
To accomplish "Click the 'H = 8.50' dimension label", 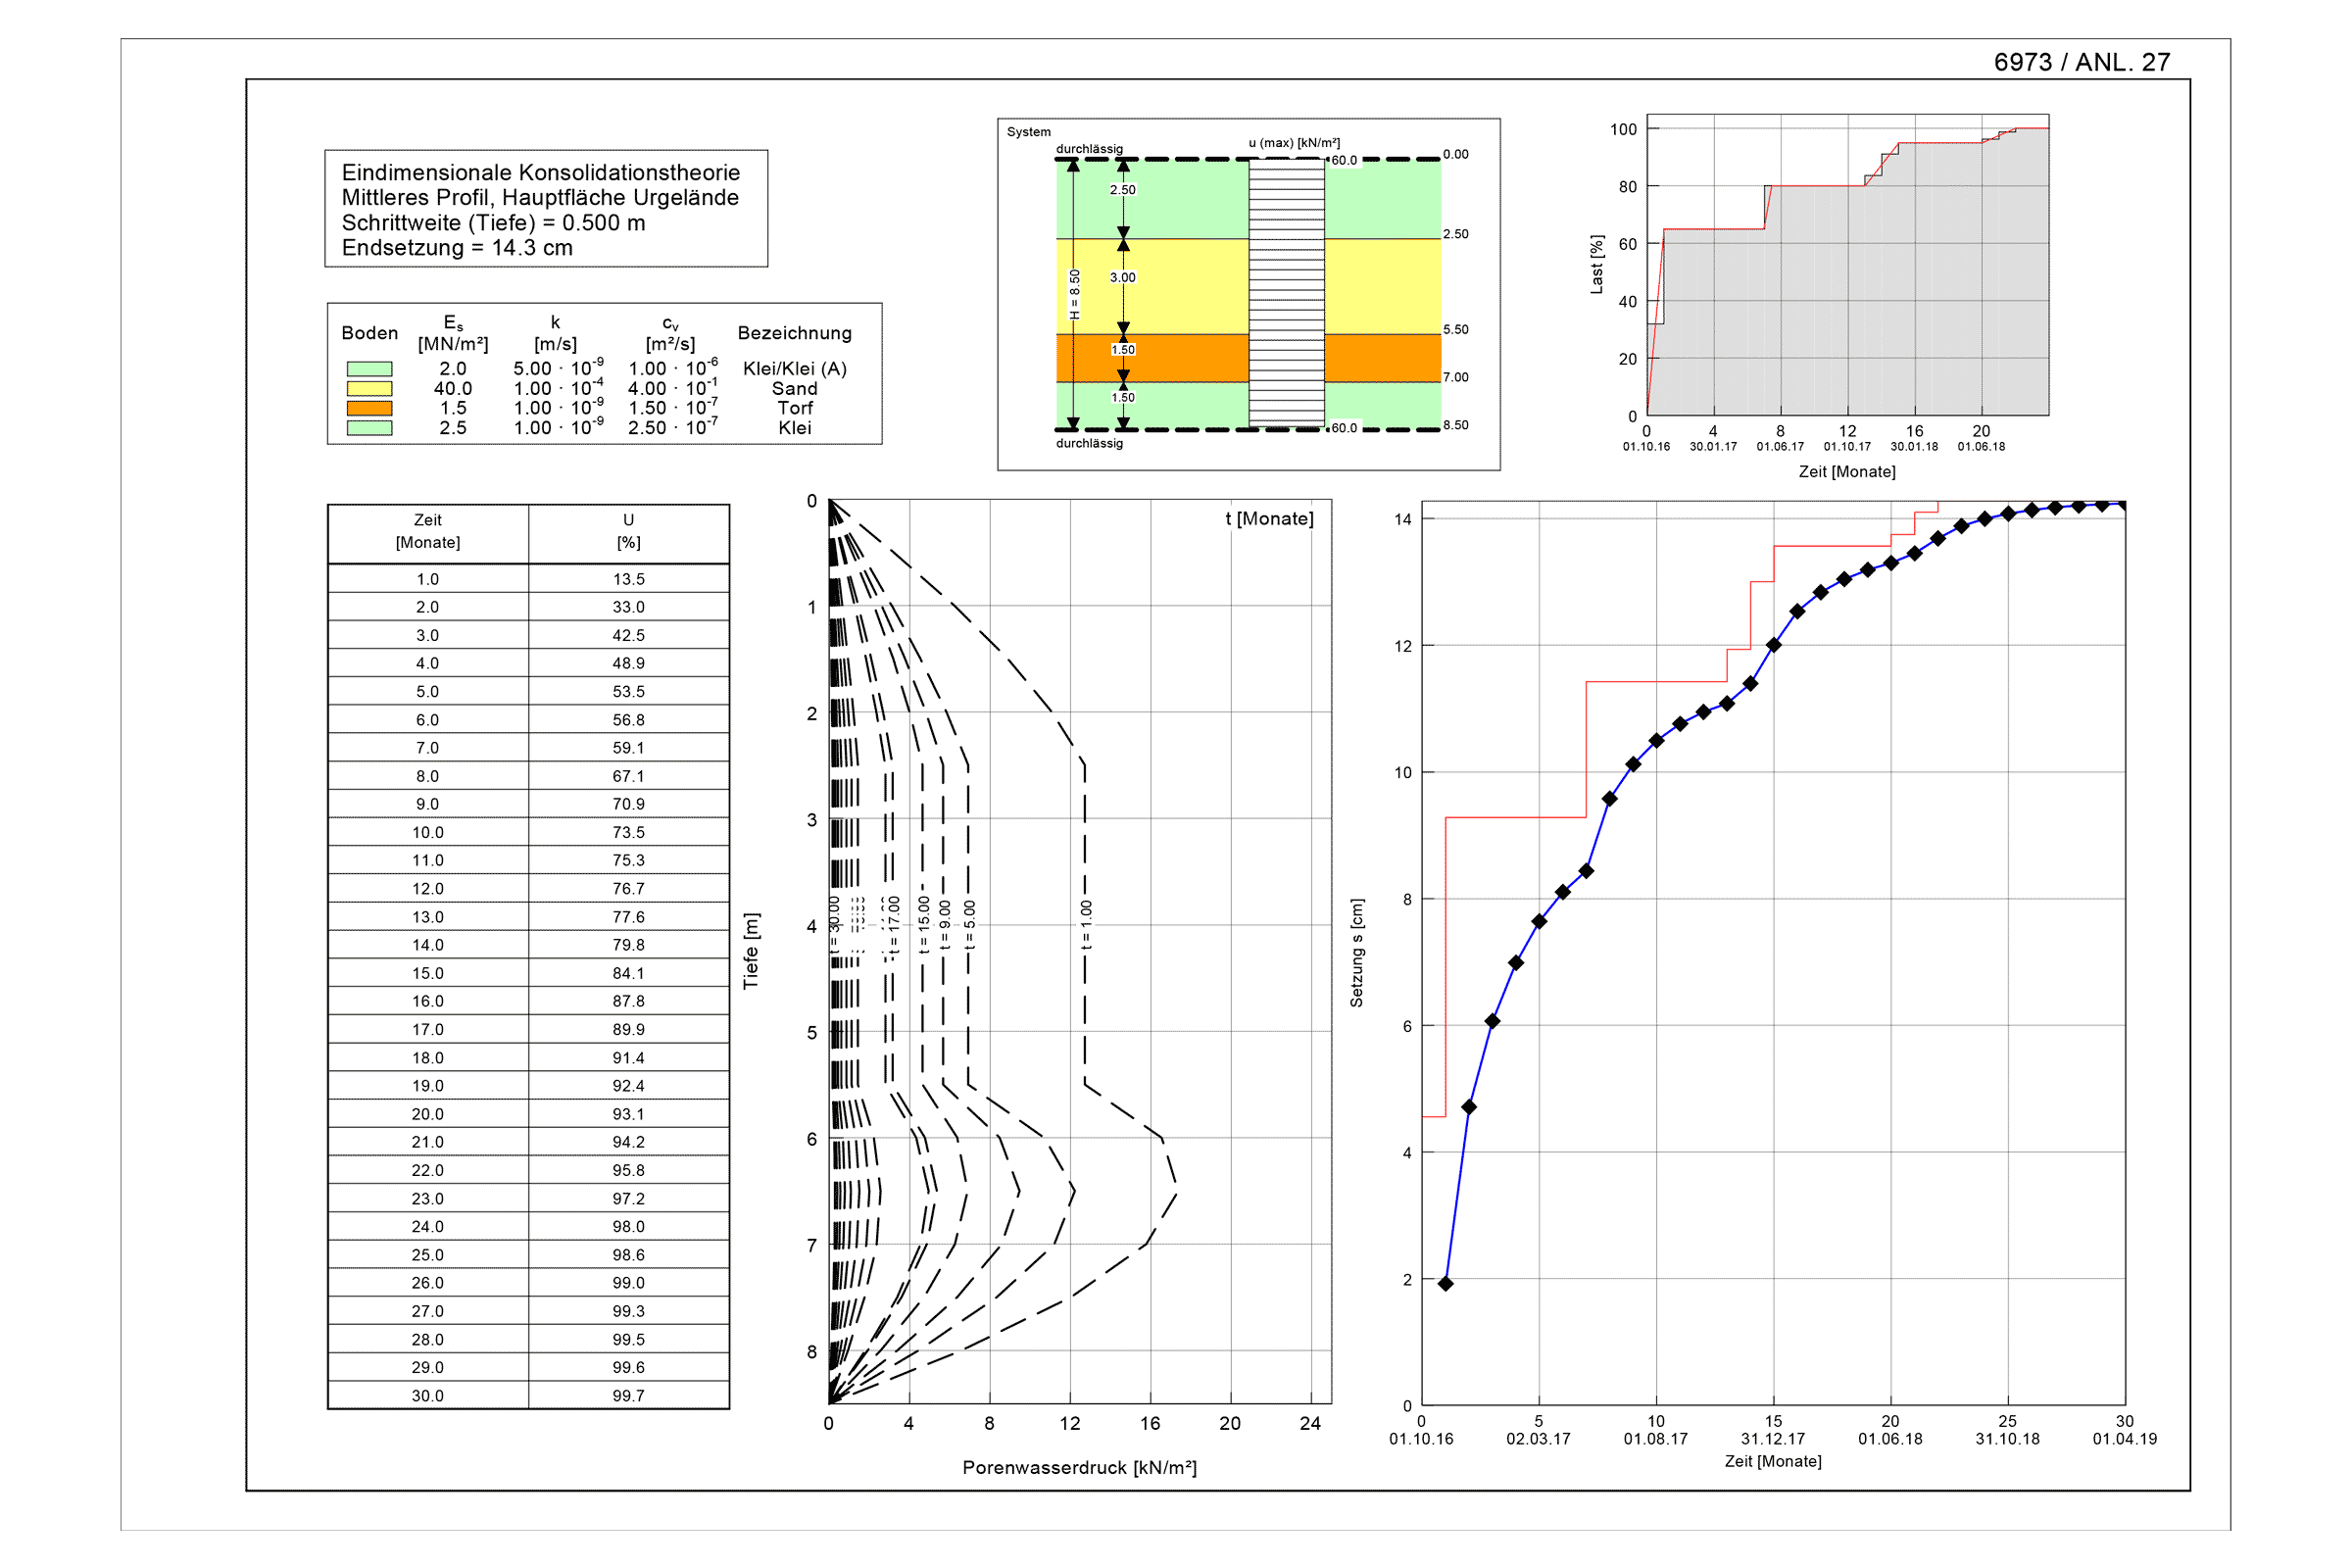I will coord(1075,294).
